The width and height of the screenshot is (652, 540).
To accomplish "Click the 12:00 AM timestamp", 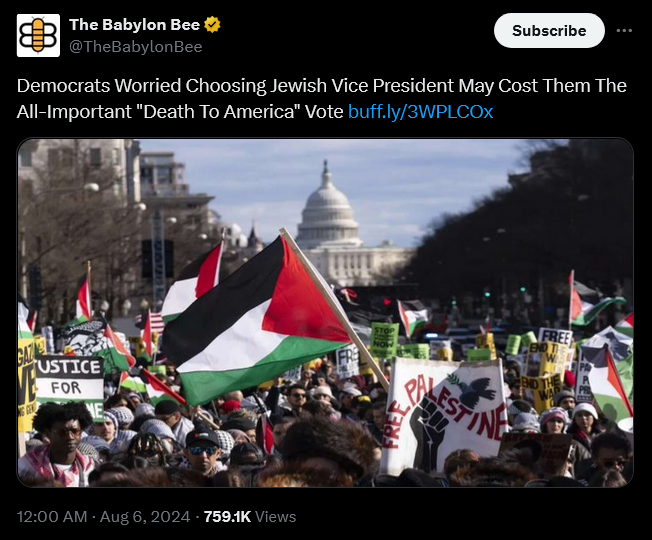I will [x=52, y=517].
